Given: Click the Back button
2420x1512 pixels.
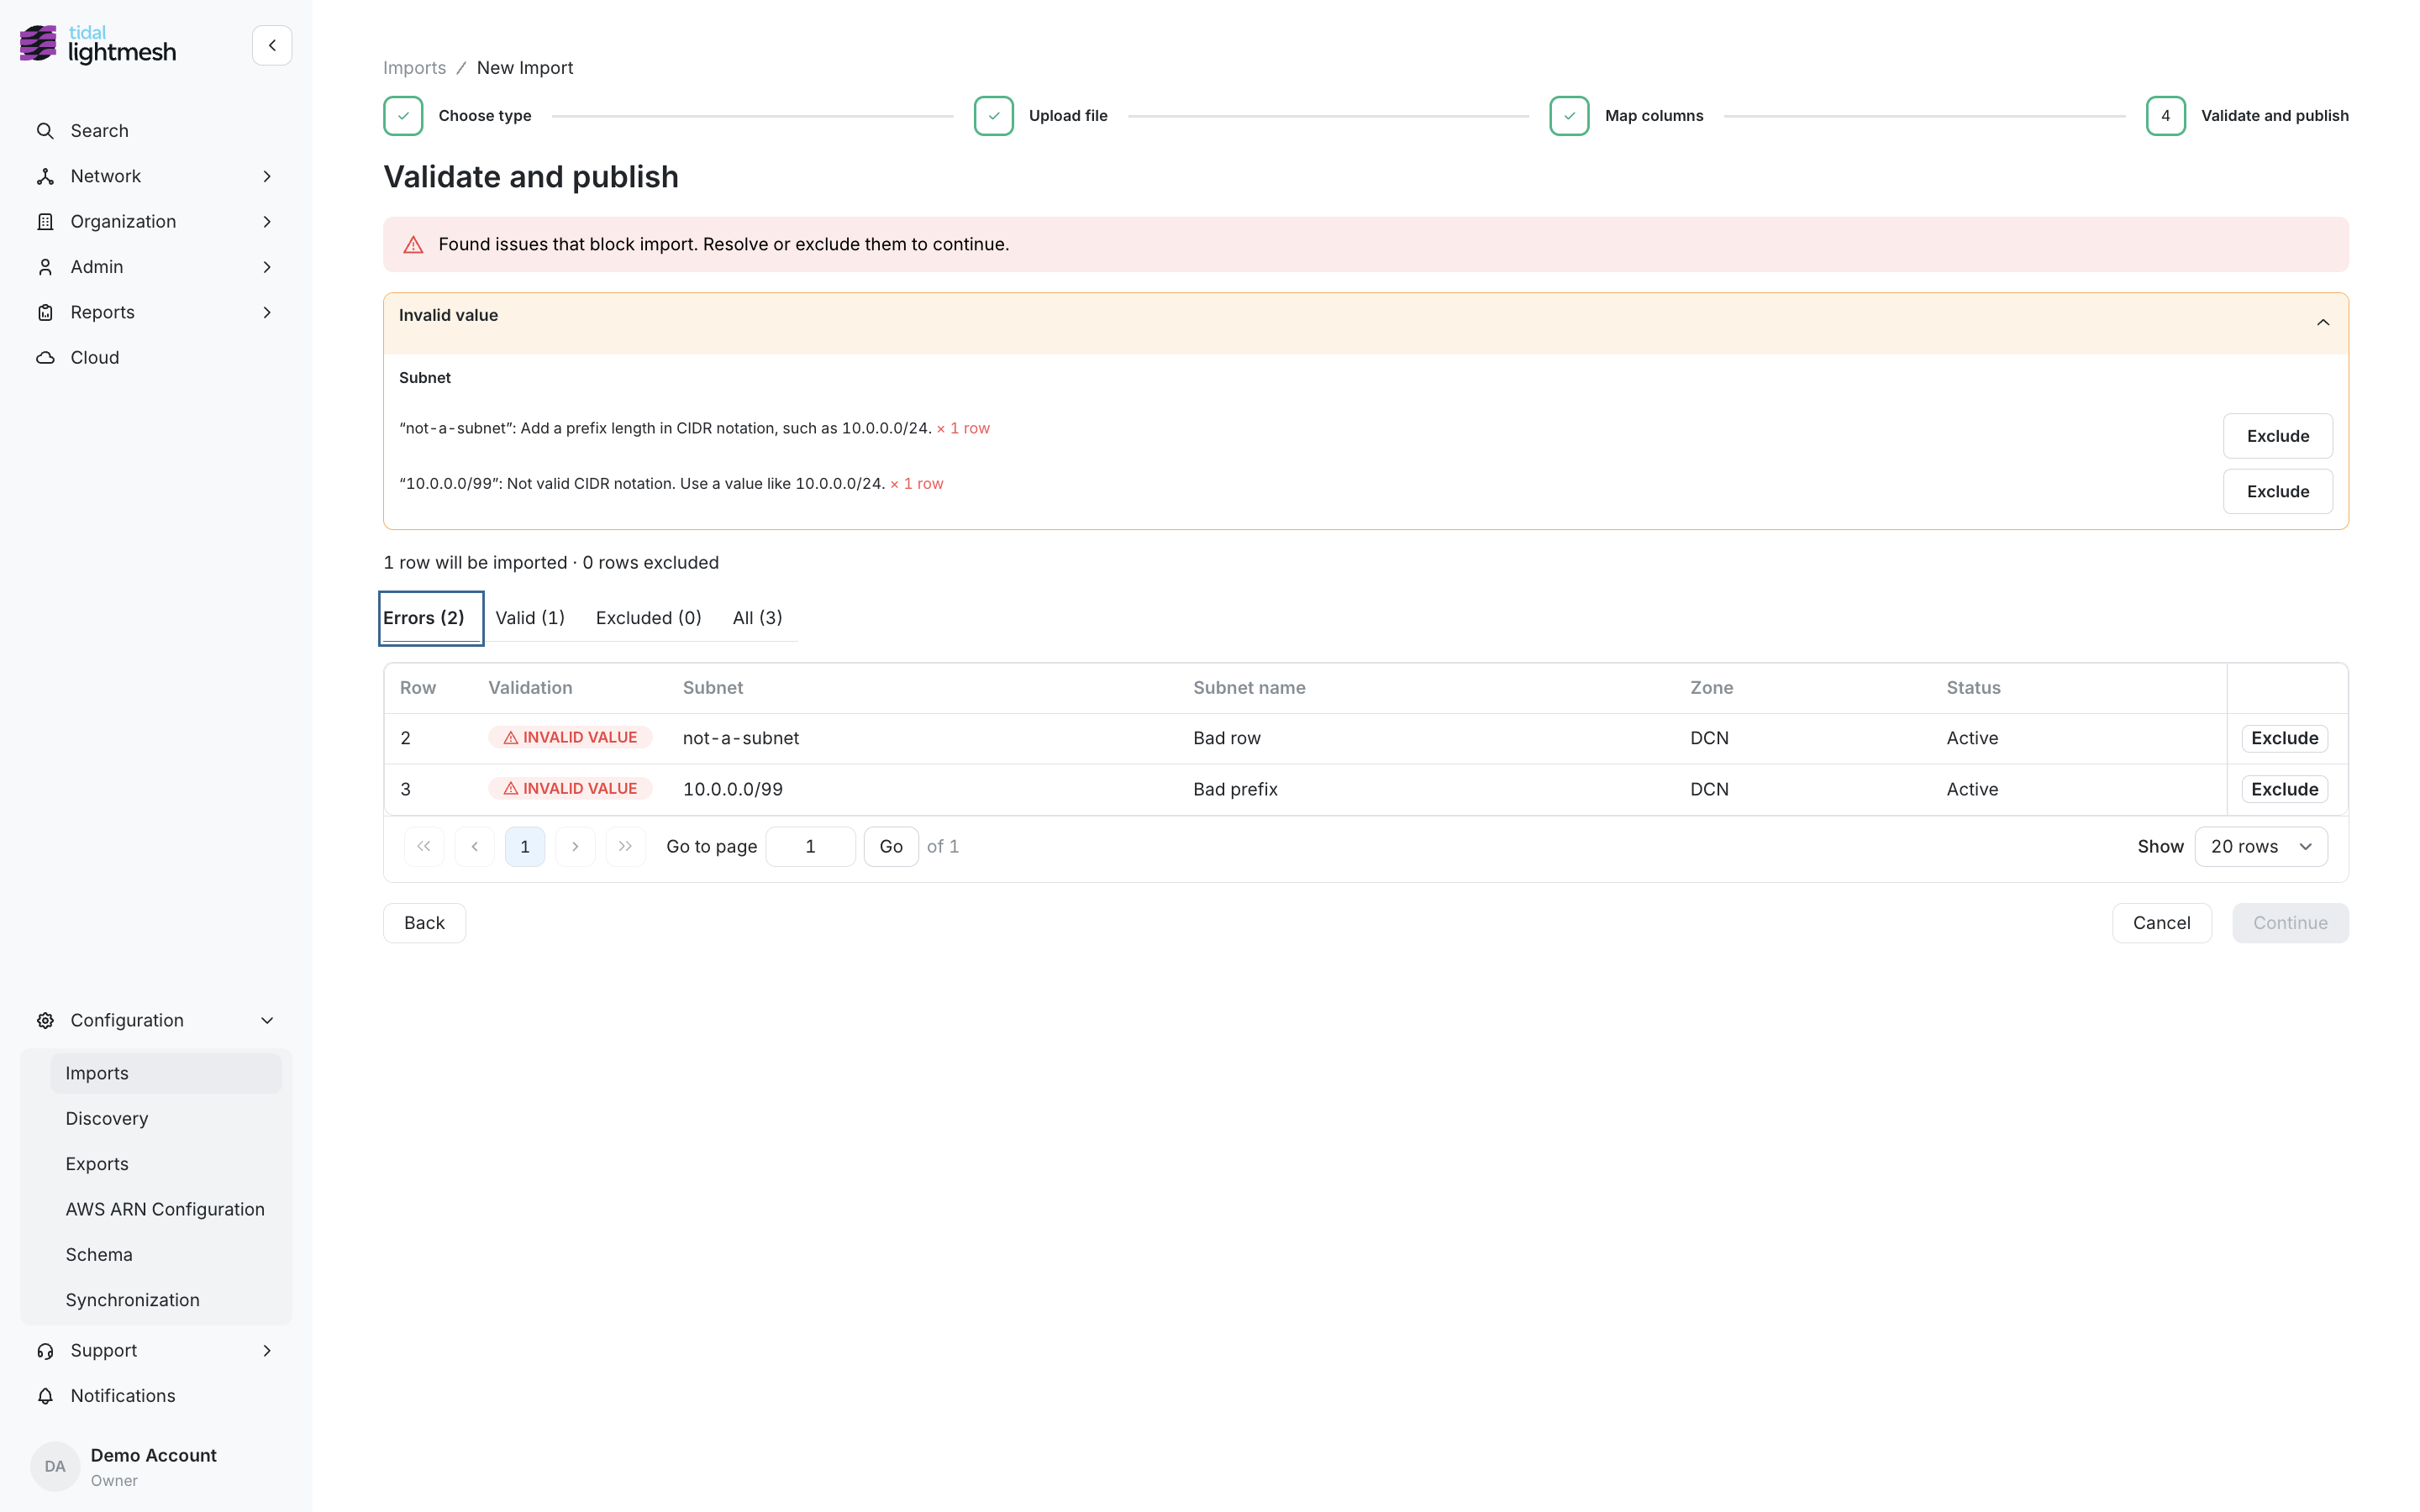Looking at the screenshot, I should (424, 923).
